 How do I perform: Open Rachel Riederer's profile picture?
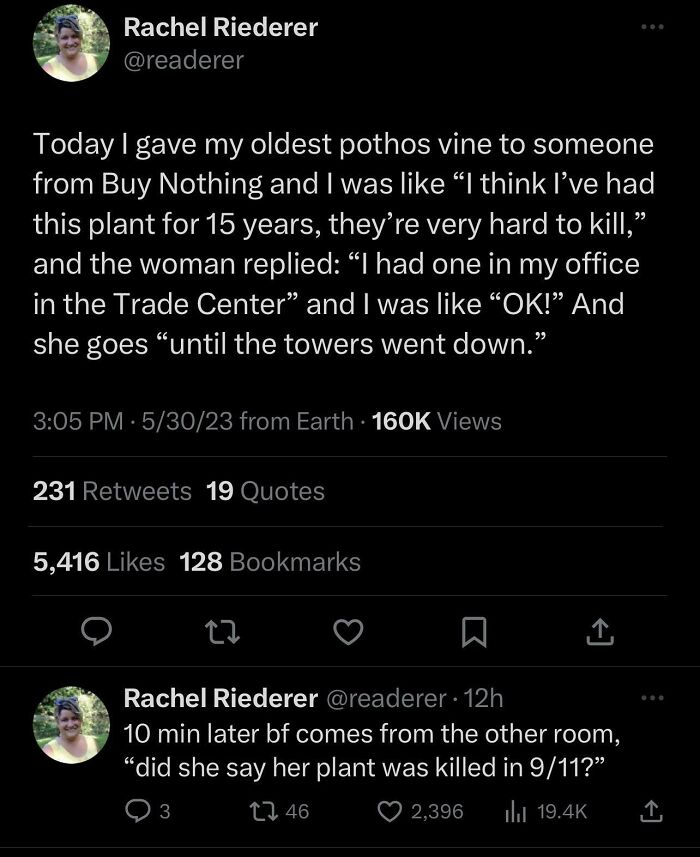(71, 47)
